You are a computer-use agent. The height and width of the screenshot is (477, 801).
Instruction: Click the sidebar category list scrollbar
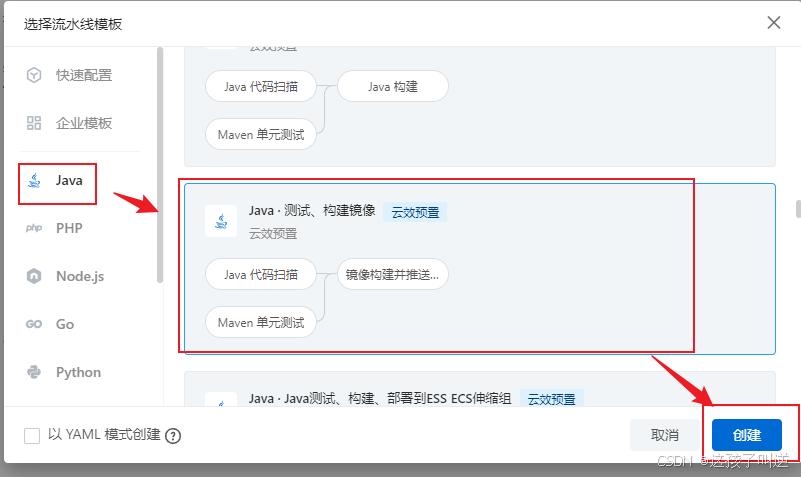[160, 164]
